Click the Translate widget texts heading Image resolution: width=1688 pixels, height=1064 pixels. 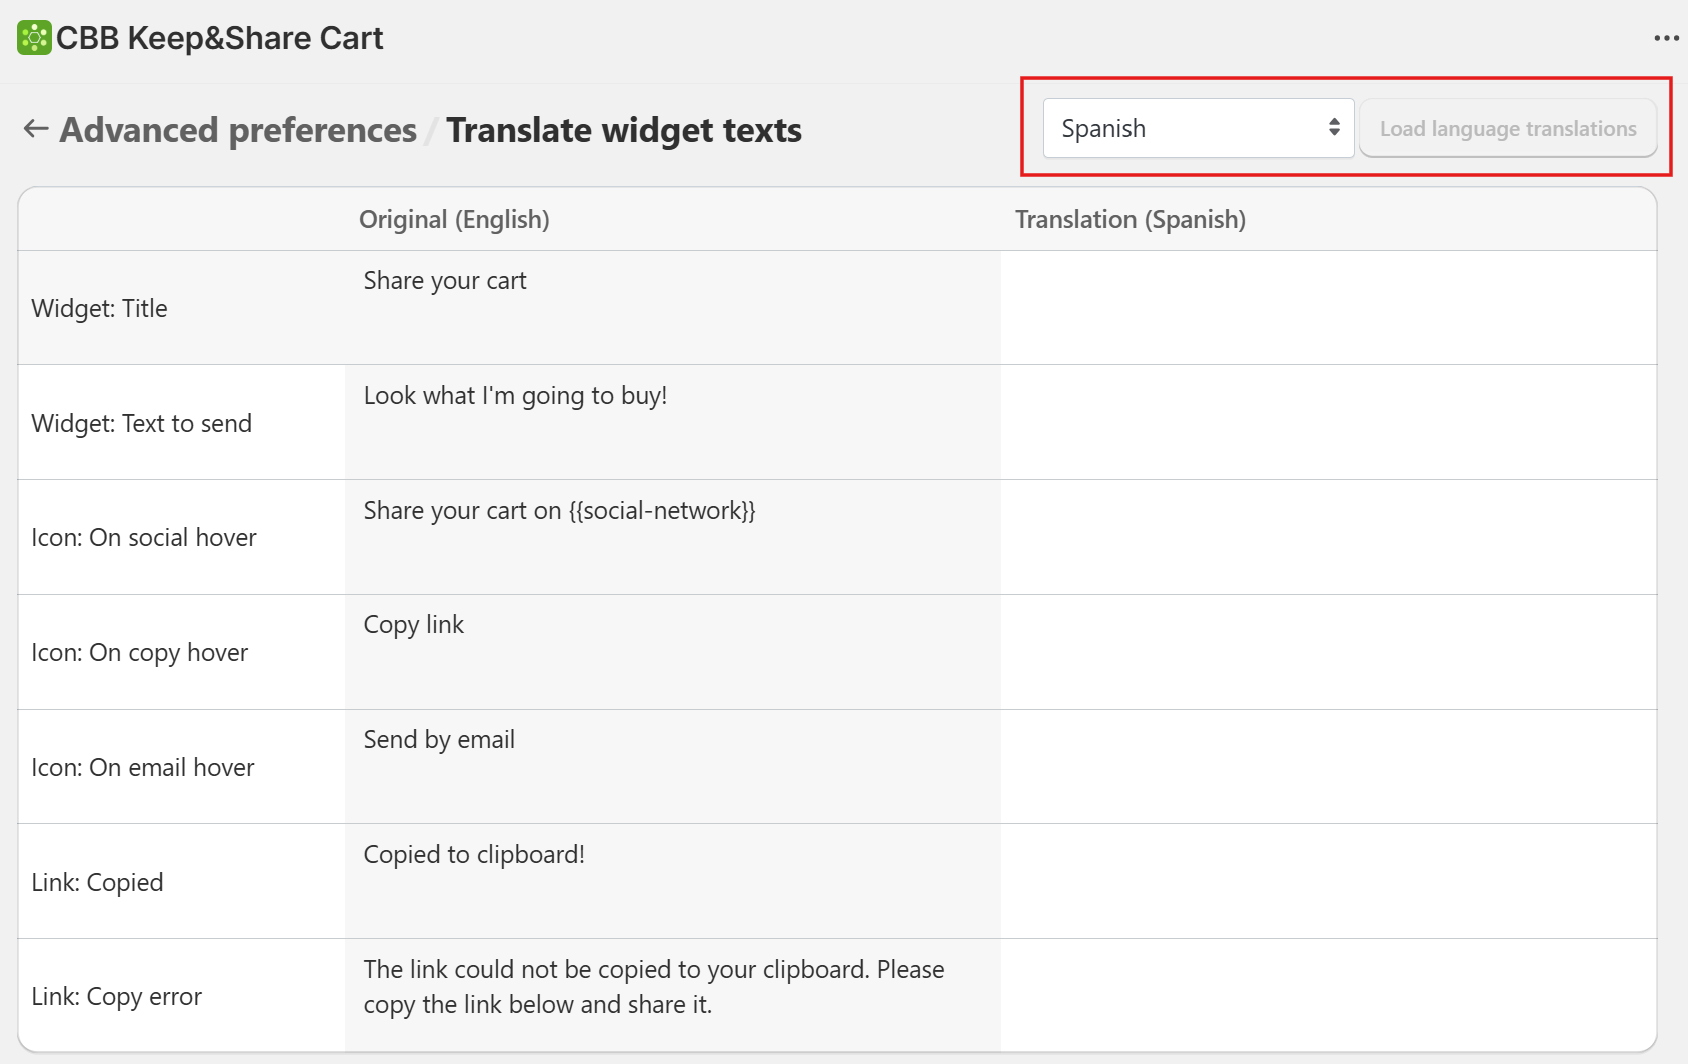click(x=623, y=130)
